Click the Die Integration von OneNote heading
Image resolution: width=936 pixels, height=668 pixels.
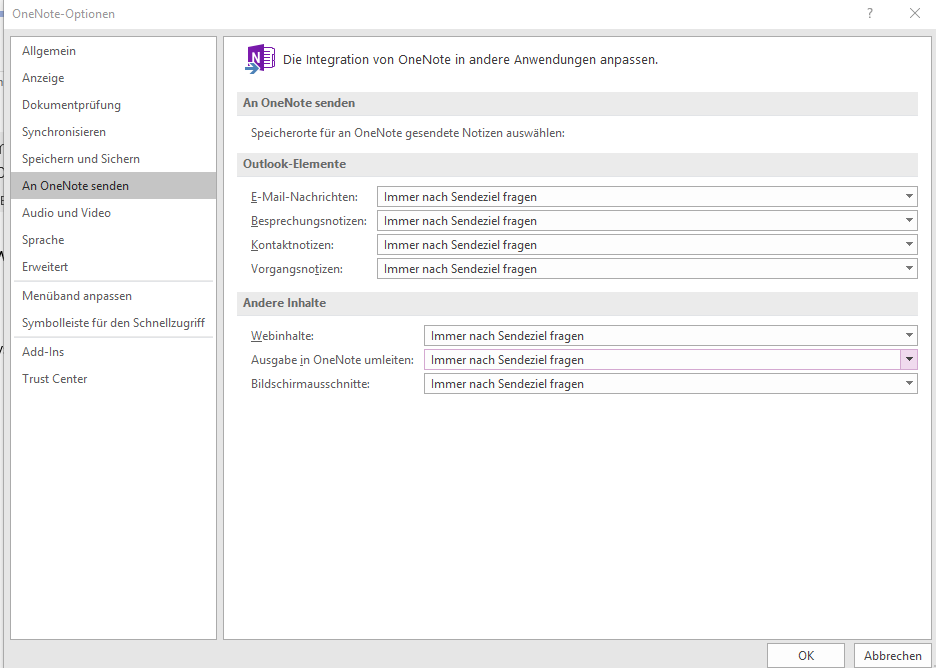(x=470, y=60)
